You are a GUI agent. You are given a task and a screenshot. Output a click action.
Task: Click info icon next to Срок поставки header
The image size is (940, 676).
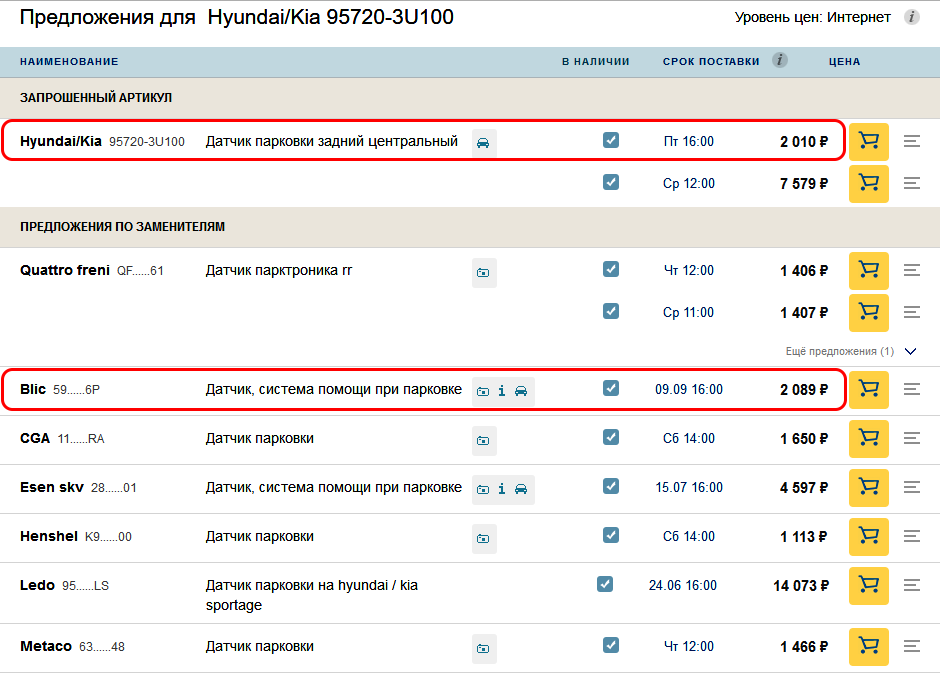[780, 60]
